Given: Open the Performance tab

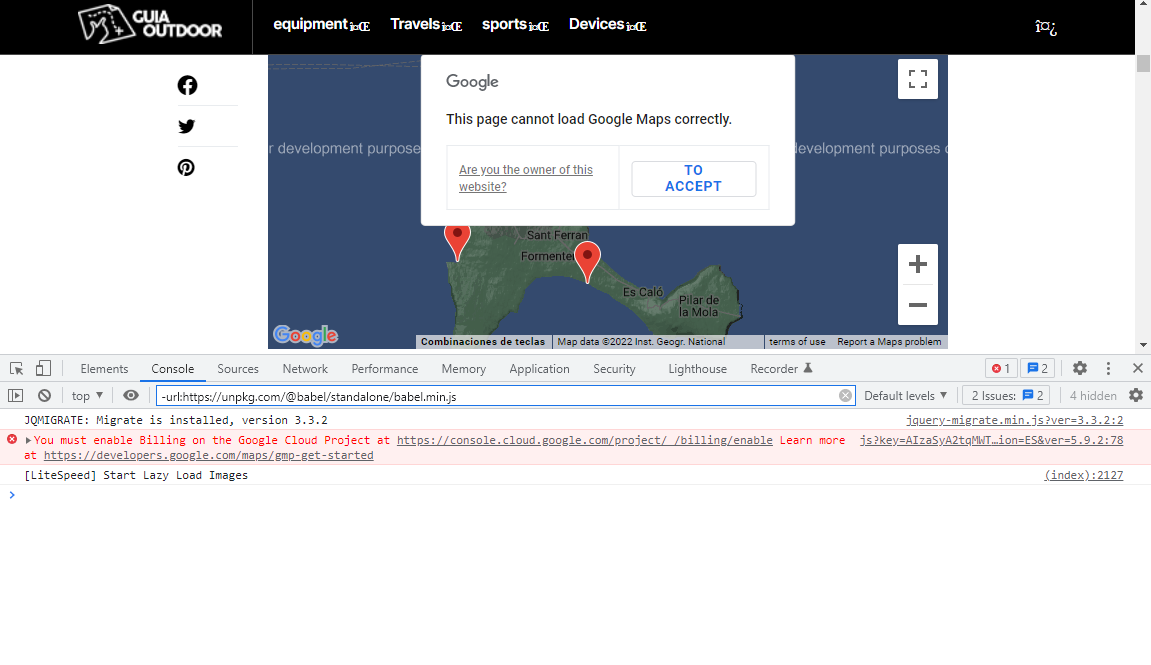Looking at the screenshot, I should (385, 368).
